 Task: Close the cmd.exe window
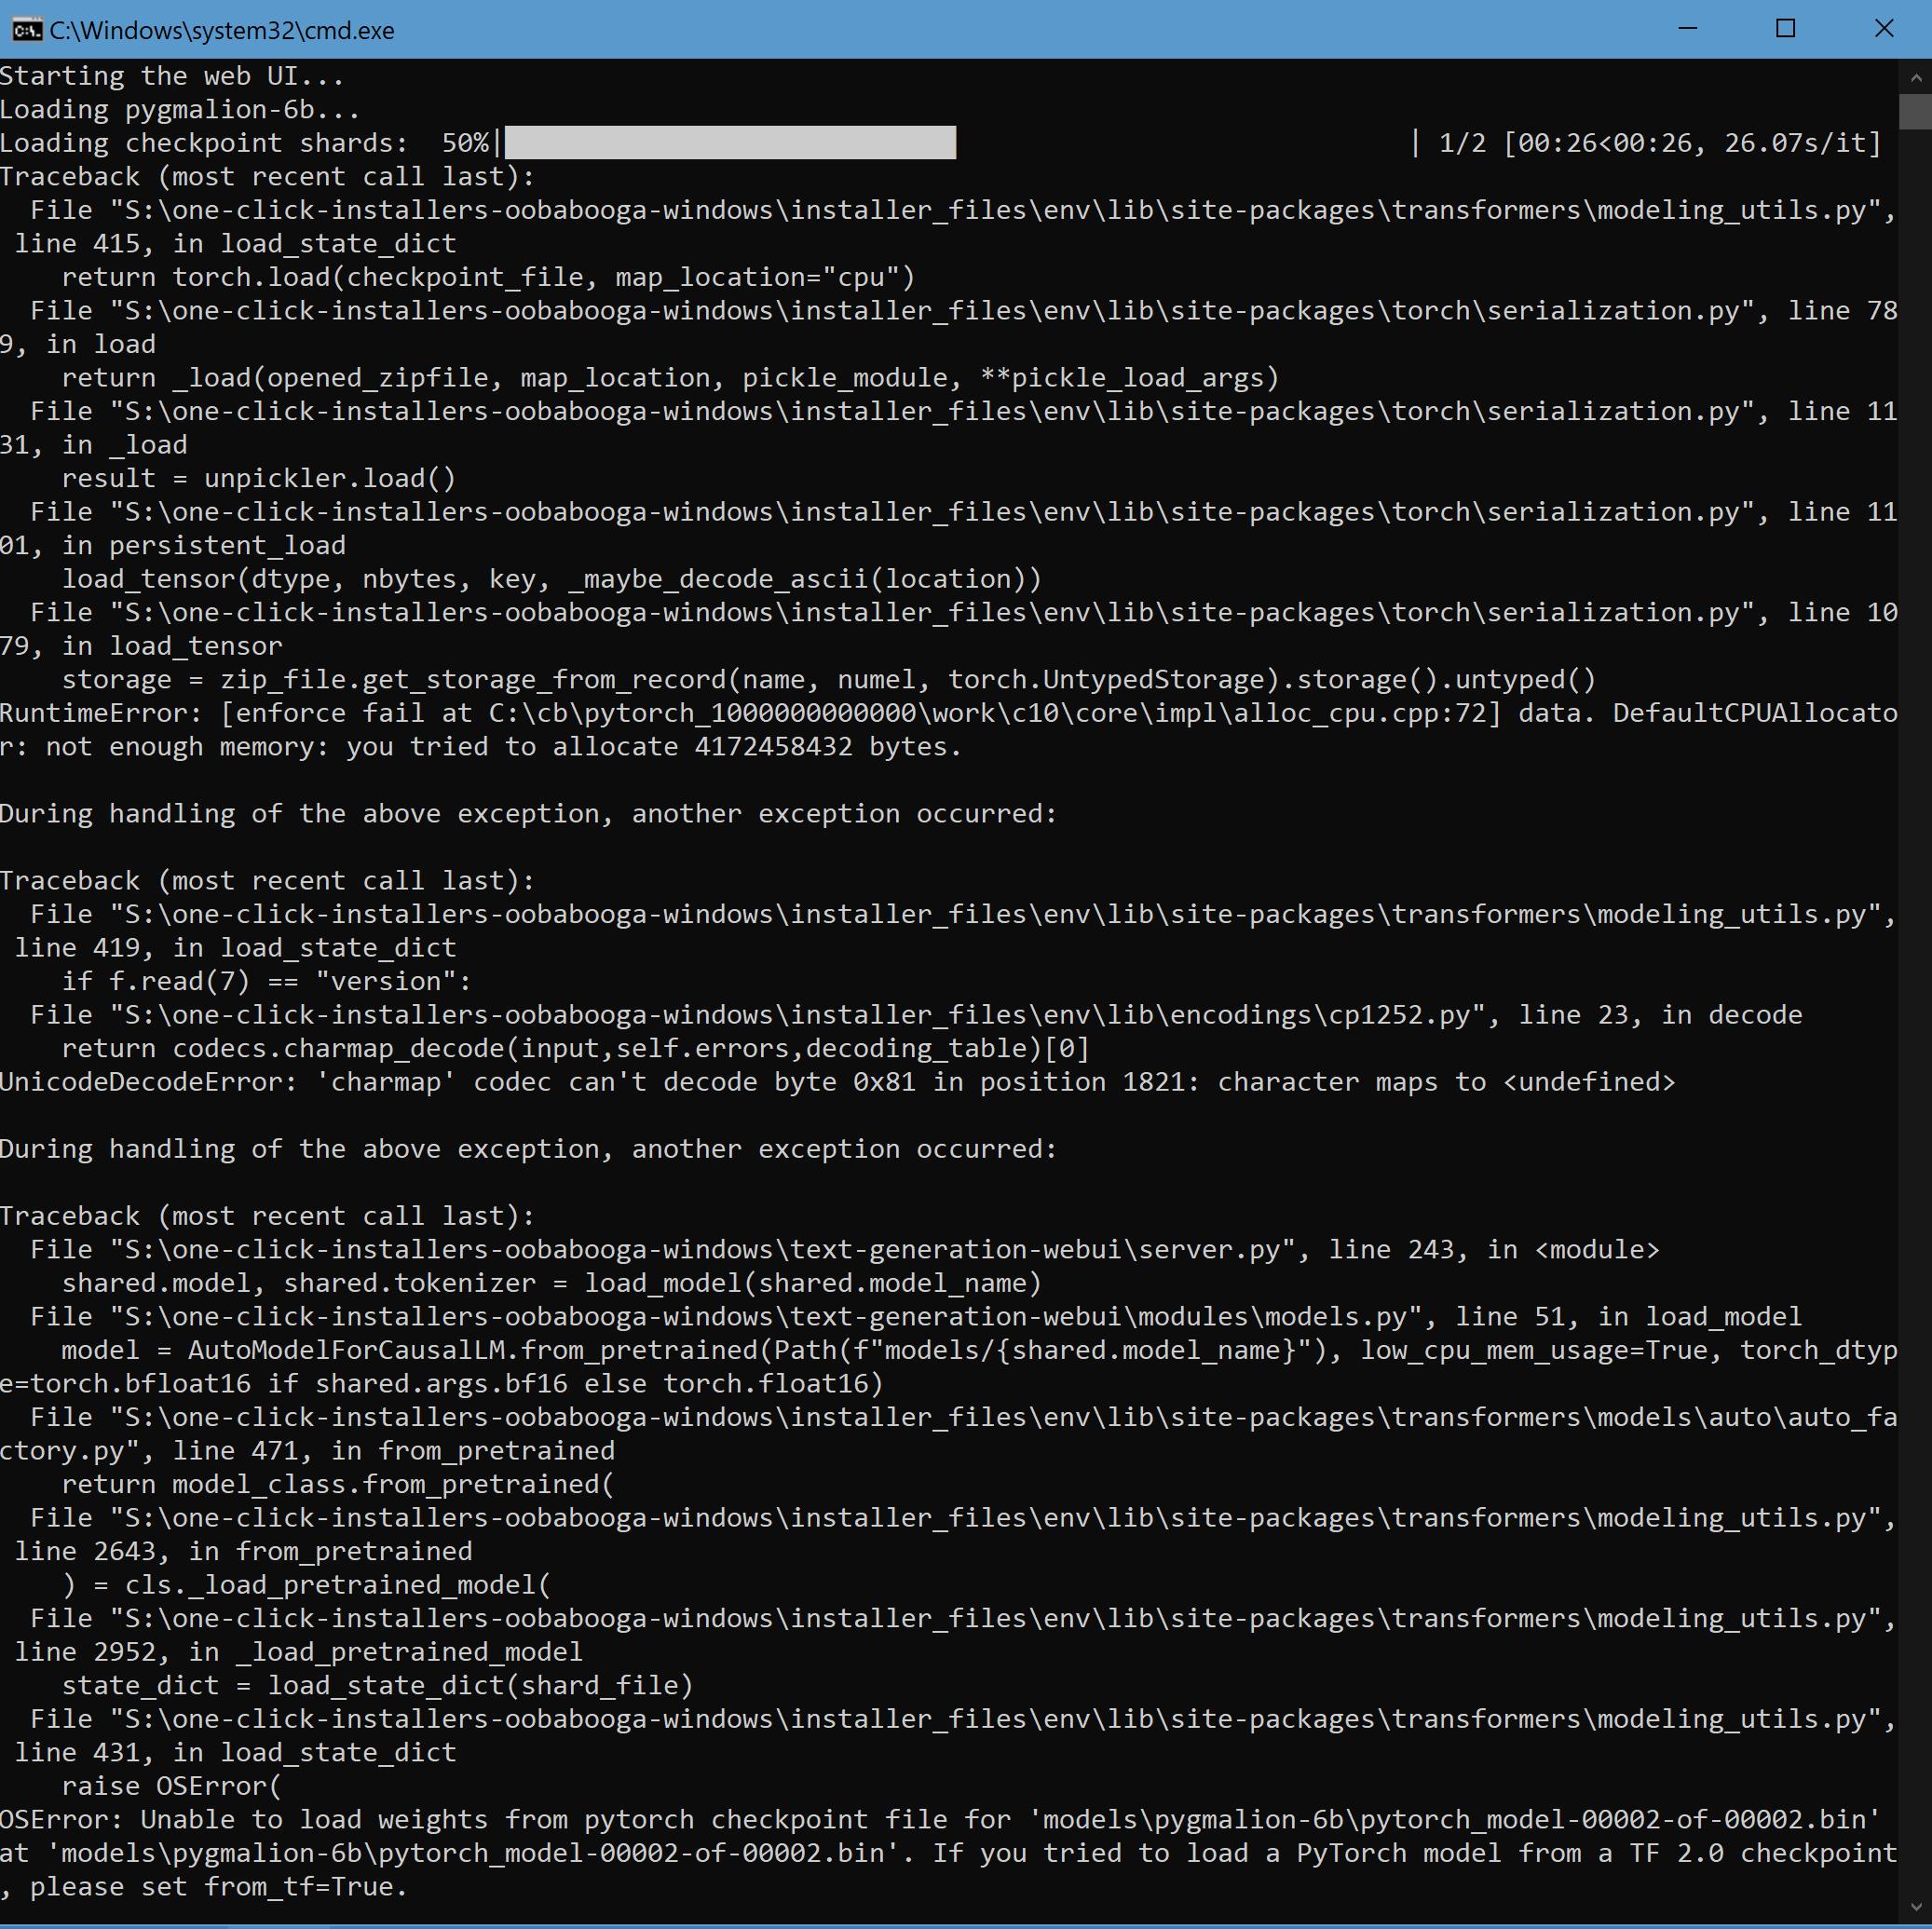(x=1884, y=29)
